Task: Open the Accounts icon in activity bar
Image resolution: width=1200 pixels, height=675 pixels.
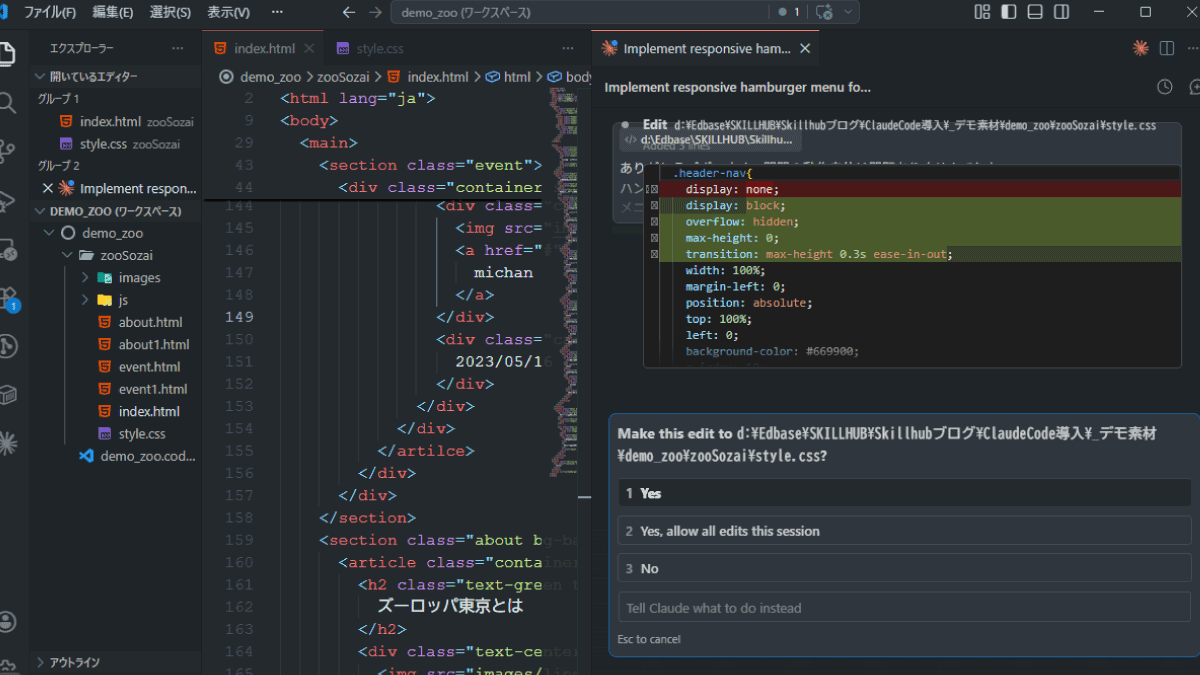Action: 8,622
